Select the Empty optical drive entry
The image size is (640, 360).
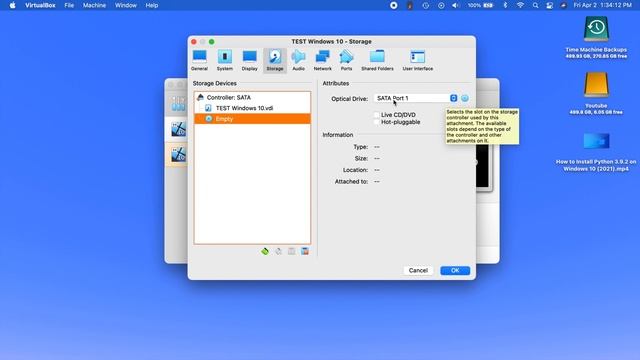point(252,119)
